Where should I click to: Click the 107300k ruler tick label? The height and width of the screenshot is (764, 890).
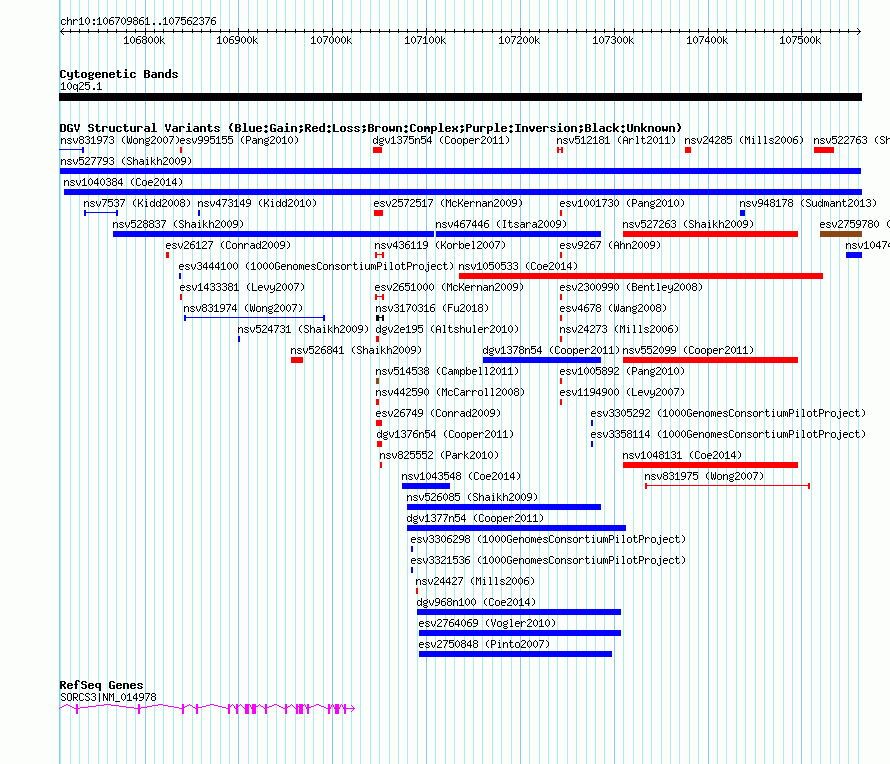pyautogui.click(x=613, y=40)
